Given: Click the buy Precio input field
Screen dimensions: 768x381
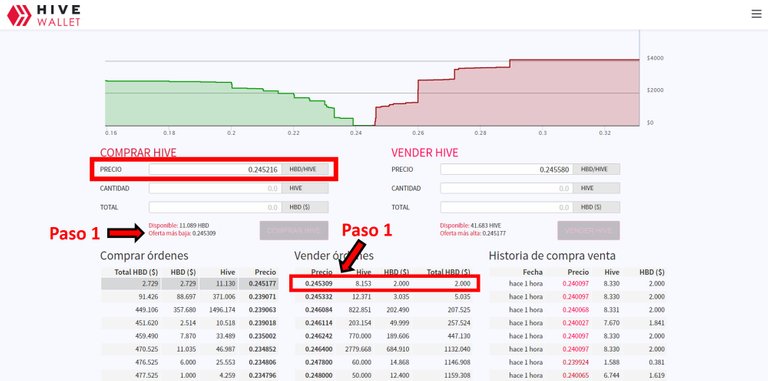Looking at the screenshot, I should [x=215, y=169].
